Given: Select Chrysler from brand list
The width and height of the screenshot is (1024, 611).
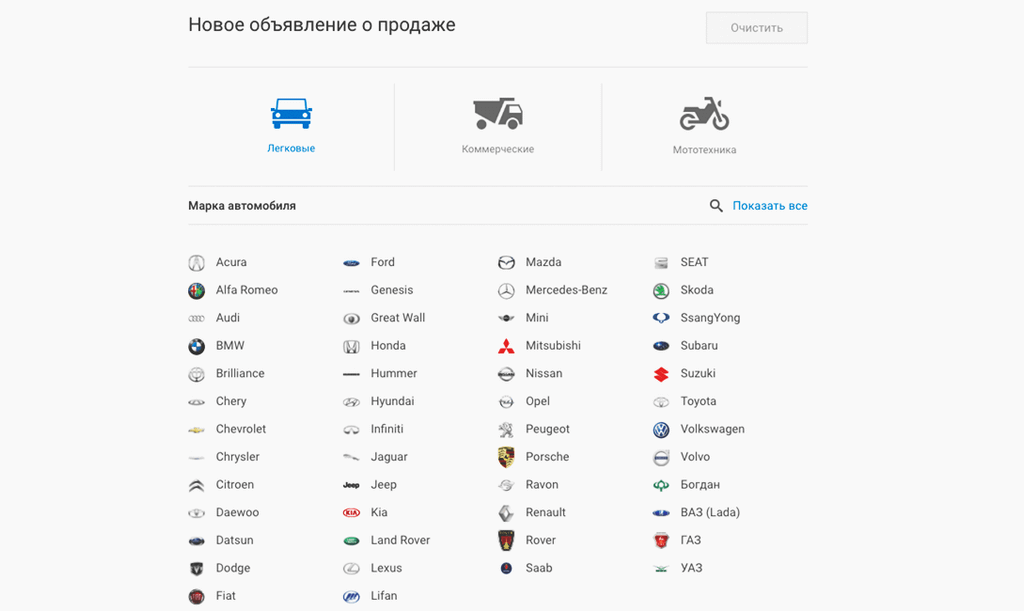Looking at the screenshot, I should pos(238,457).
